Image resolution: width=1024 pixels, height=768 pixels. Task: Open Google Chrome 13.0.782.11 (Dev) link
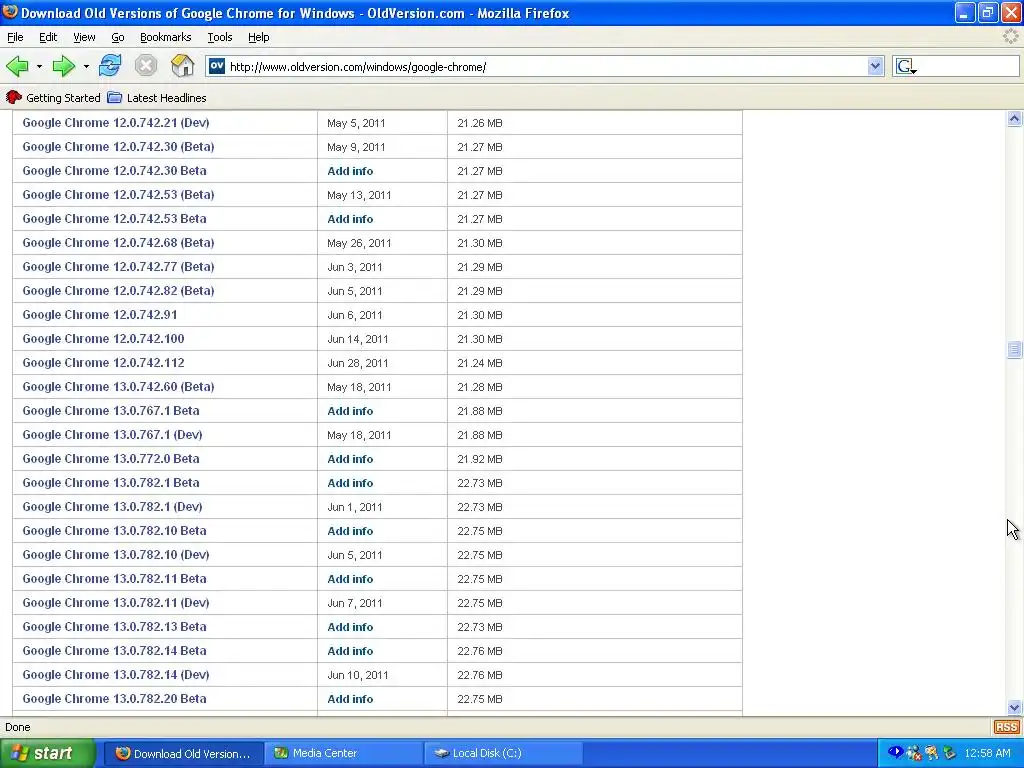[116, 603]
